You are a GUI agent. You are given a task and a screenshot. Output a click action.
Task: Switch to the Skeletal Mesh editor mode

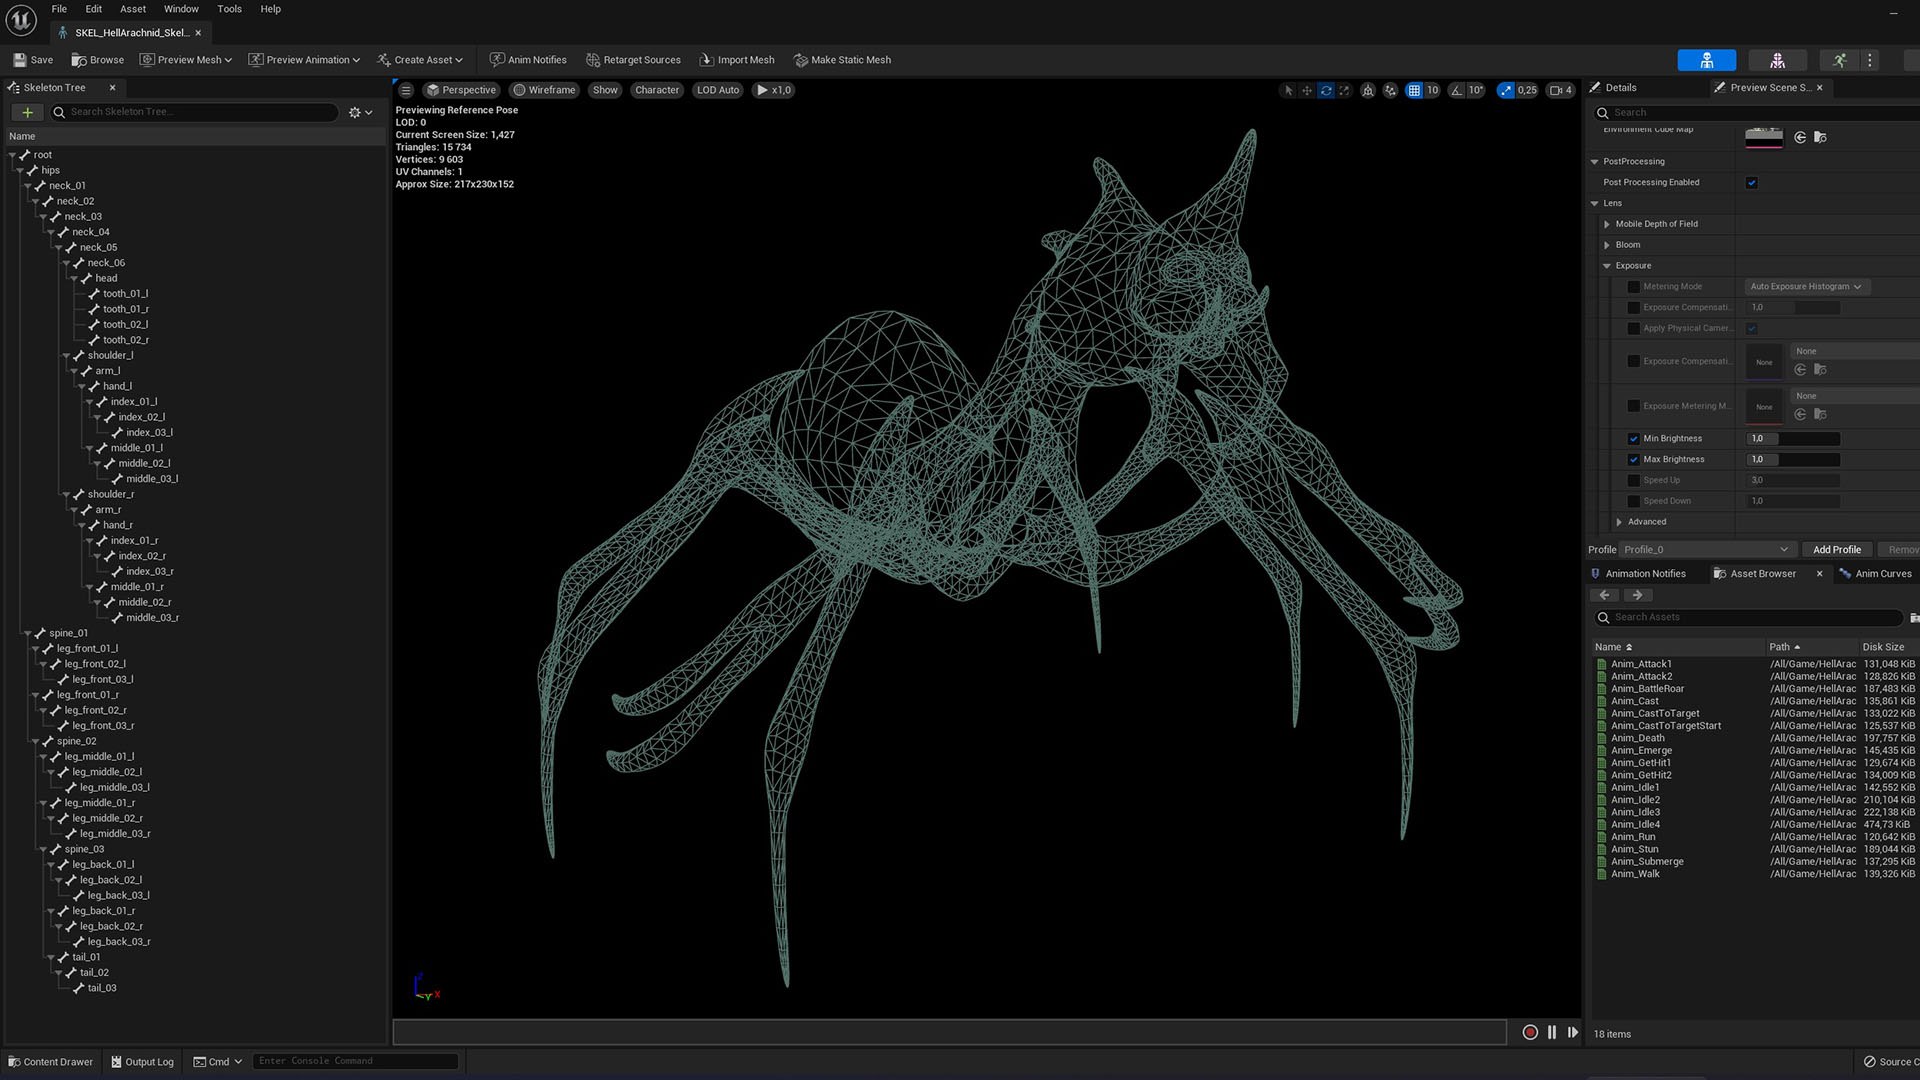(x=1777, y=60)
